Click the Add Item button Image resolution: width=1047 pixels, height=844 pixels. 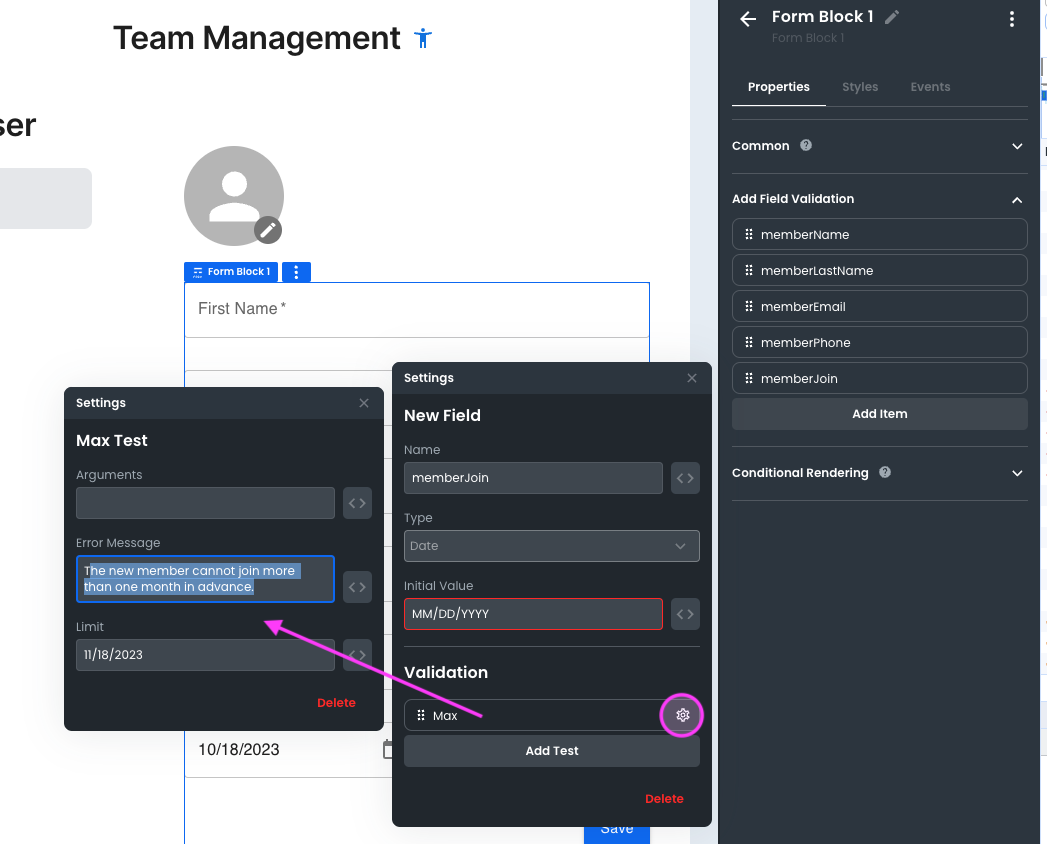coord(879,414)
